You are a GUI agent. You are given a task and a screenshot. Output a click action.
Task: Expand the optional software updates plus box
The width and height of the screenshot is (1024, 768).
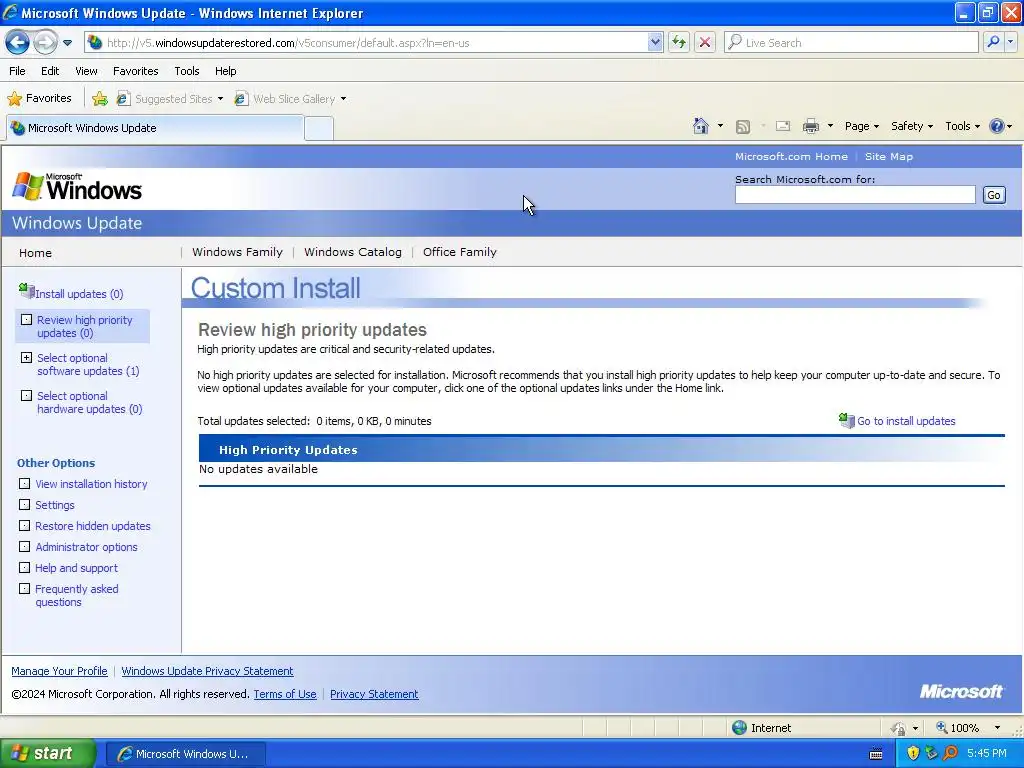(26, 358)
